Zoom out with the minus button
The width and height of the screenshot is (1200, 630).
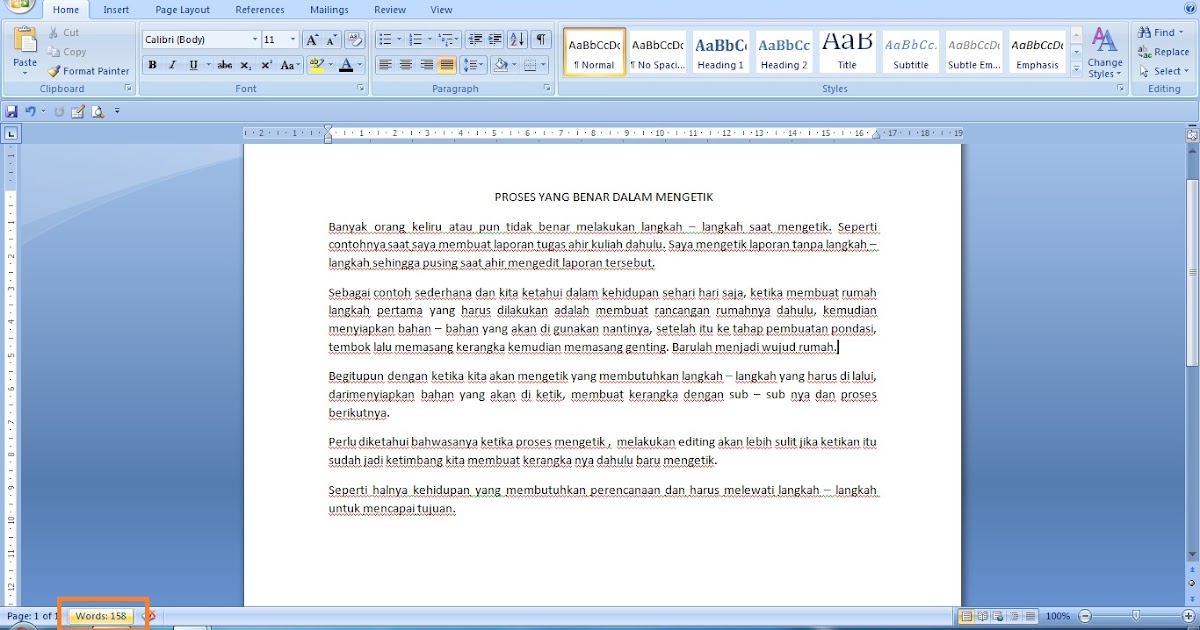(1085, 616)
